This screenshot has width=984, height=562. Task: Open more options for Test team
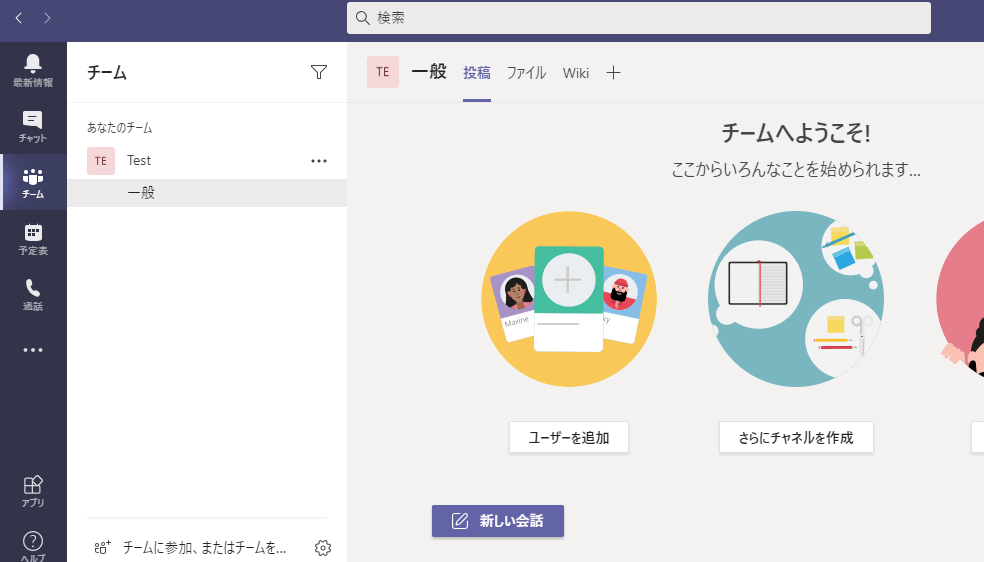click(x=319, y=160)
